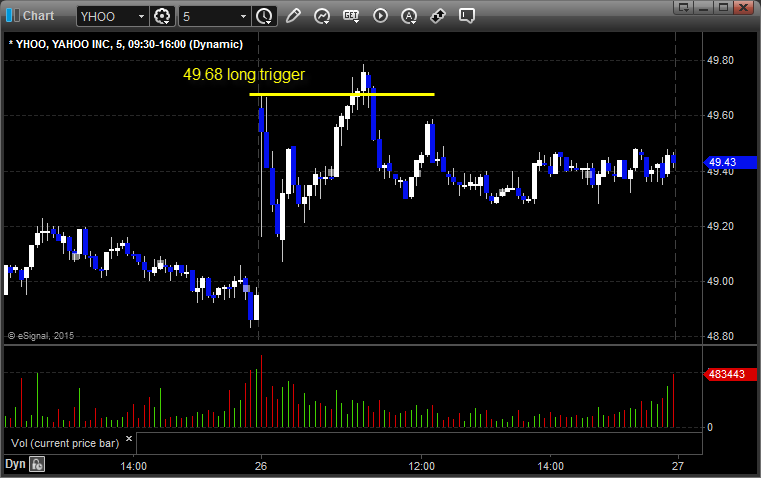Click the volume axis 0 label

710,428
